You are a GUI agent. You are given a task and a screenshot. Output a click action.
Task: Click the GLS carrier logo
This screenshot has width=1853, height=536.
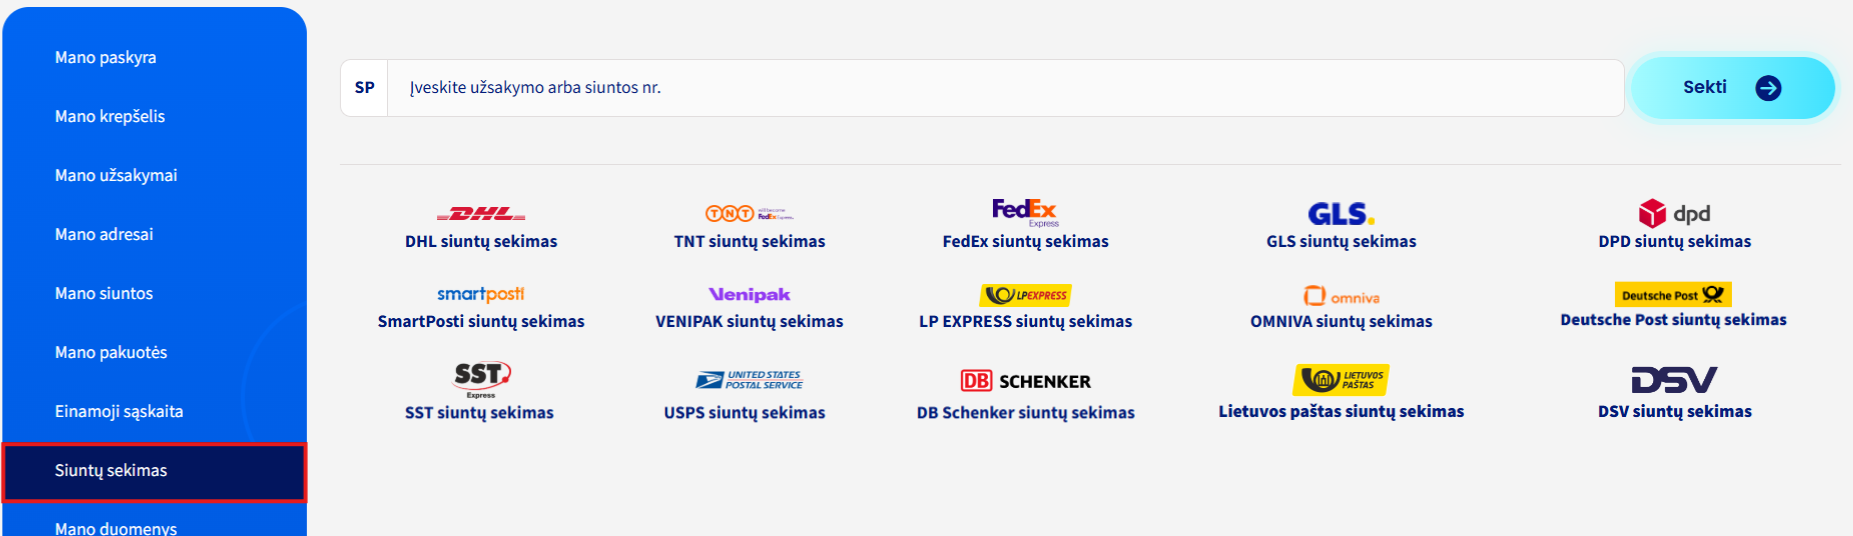(1341, 214)
